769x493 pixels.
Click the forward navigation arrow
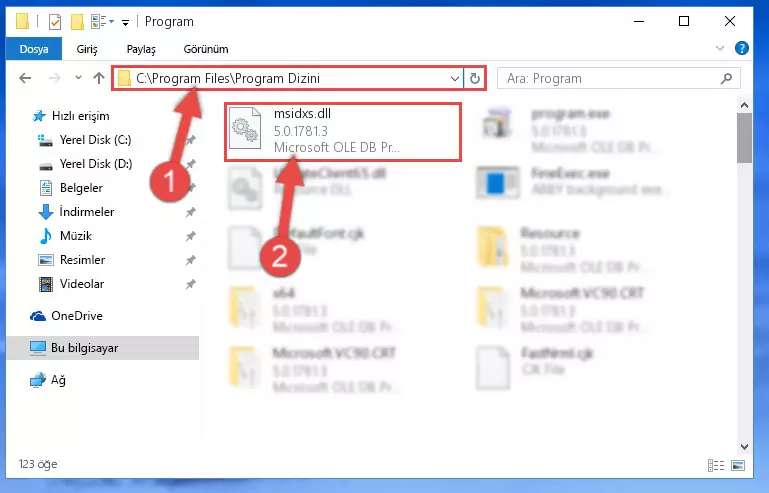(x=54, y=78)
